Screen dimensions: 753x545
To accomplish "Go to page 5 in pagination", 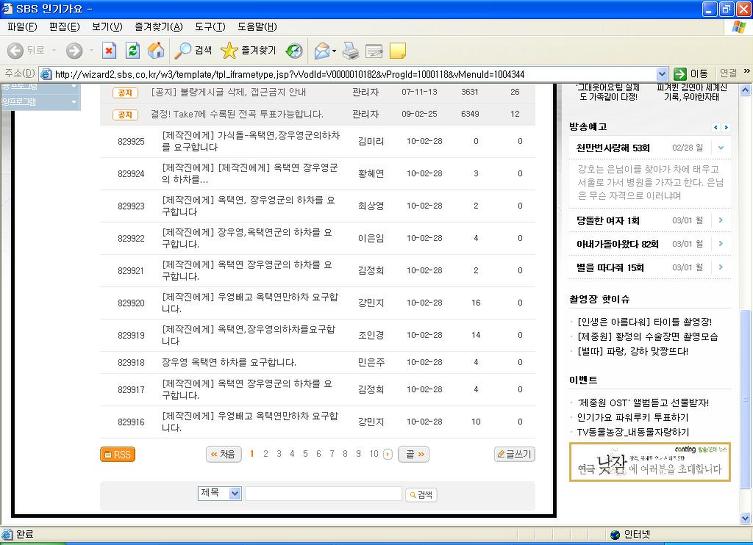I will click(x=305, y=454).
